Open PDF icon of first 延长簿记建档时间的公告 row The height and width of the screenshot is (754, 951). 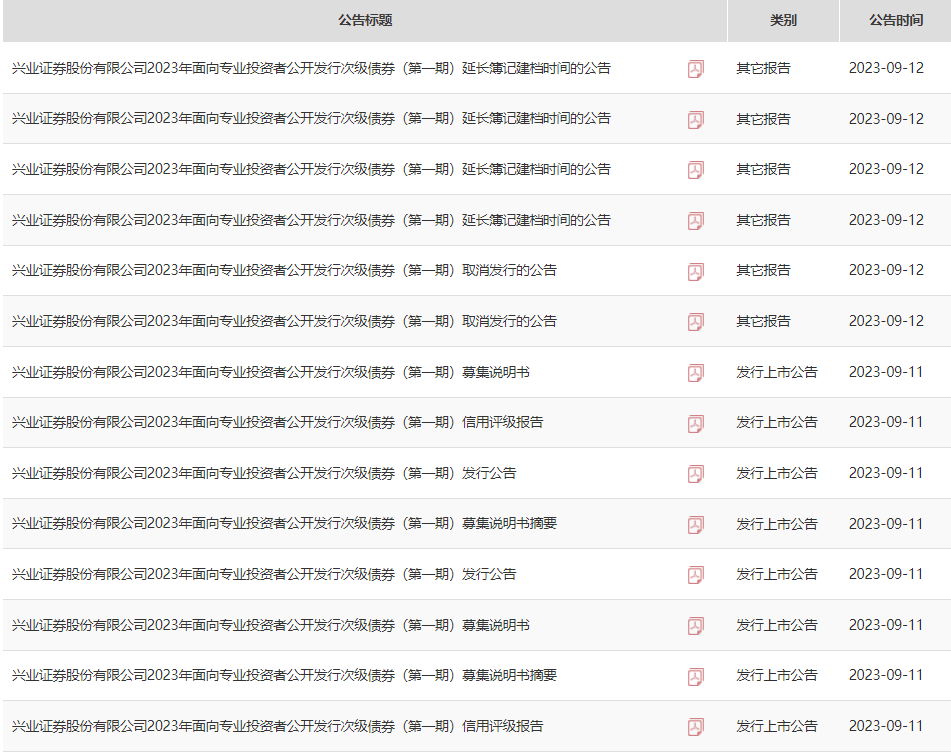(696, 69)
